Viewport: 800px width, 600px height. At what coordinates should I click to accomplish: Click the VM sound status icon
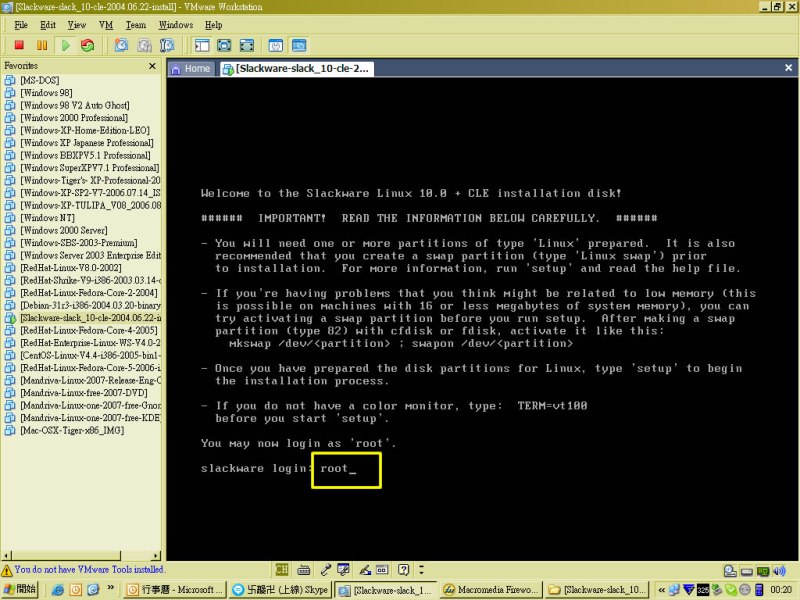(779, 571)
